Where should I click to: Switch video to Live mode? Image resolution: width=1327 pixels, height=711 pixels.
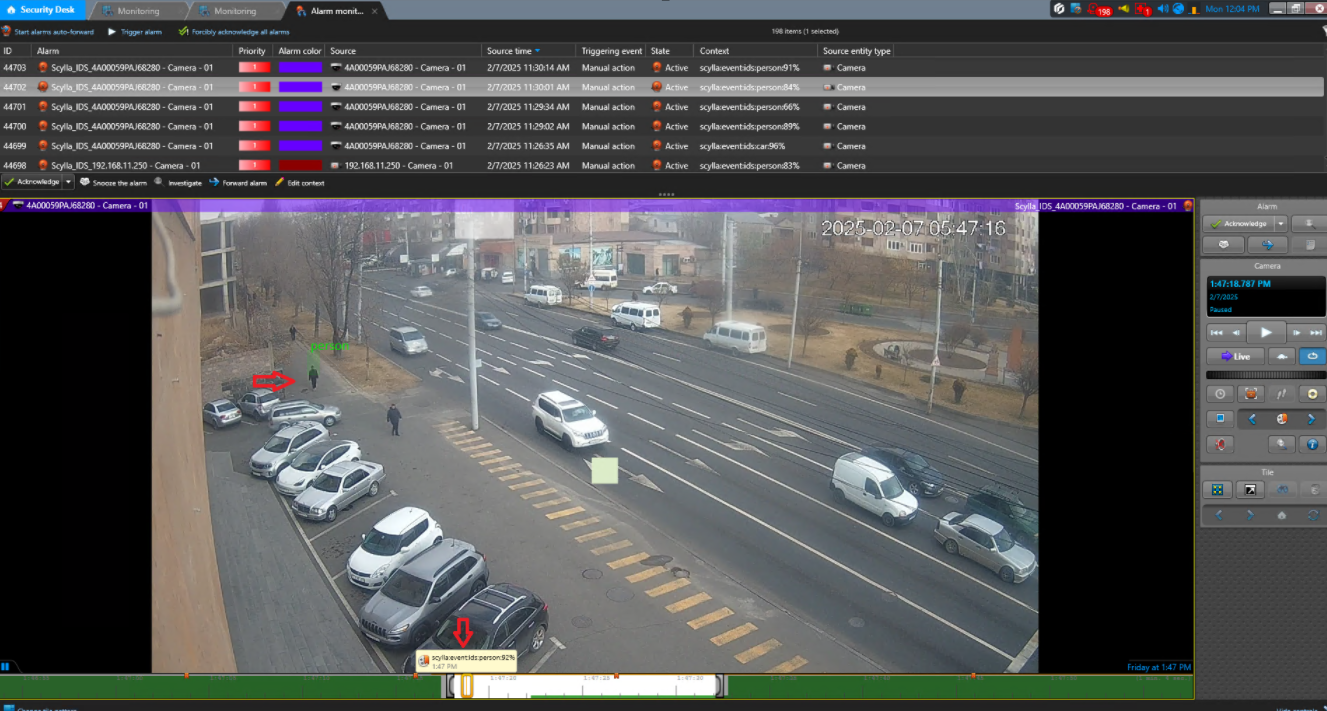[x=1235, y=356]
